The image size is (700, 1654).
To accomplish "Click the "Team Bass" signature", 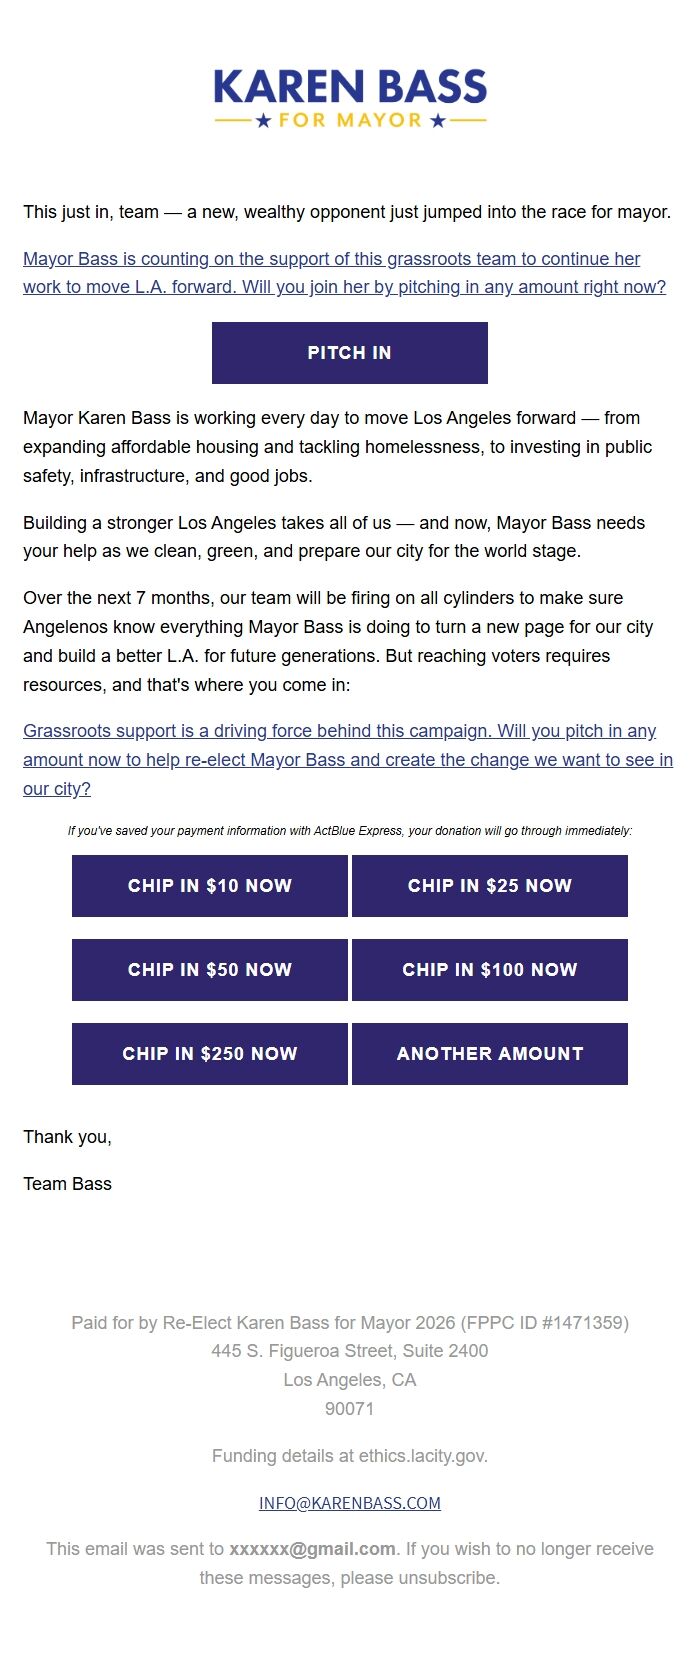I will coord(68,1184).
